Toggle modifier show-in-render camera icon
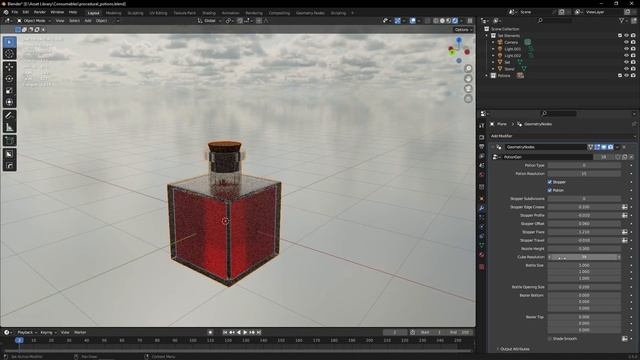 [x=610, y=147]
